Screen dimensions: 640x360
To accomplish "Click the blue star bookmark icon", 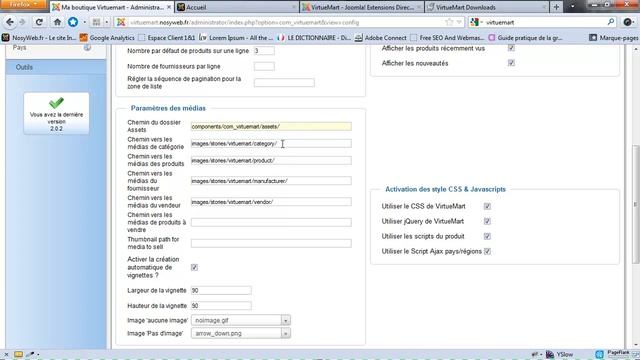I will pyautogui.click(x=73, y=22).
